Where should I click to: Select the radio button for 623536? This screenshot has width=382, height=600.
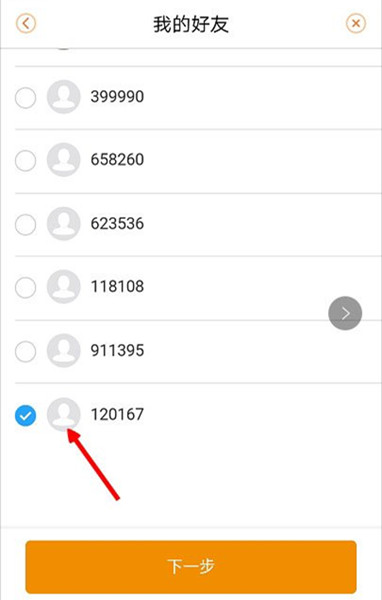point(26,224)
